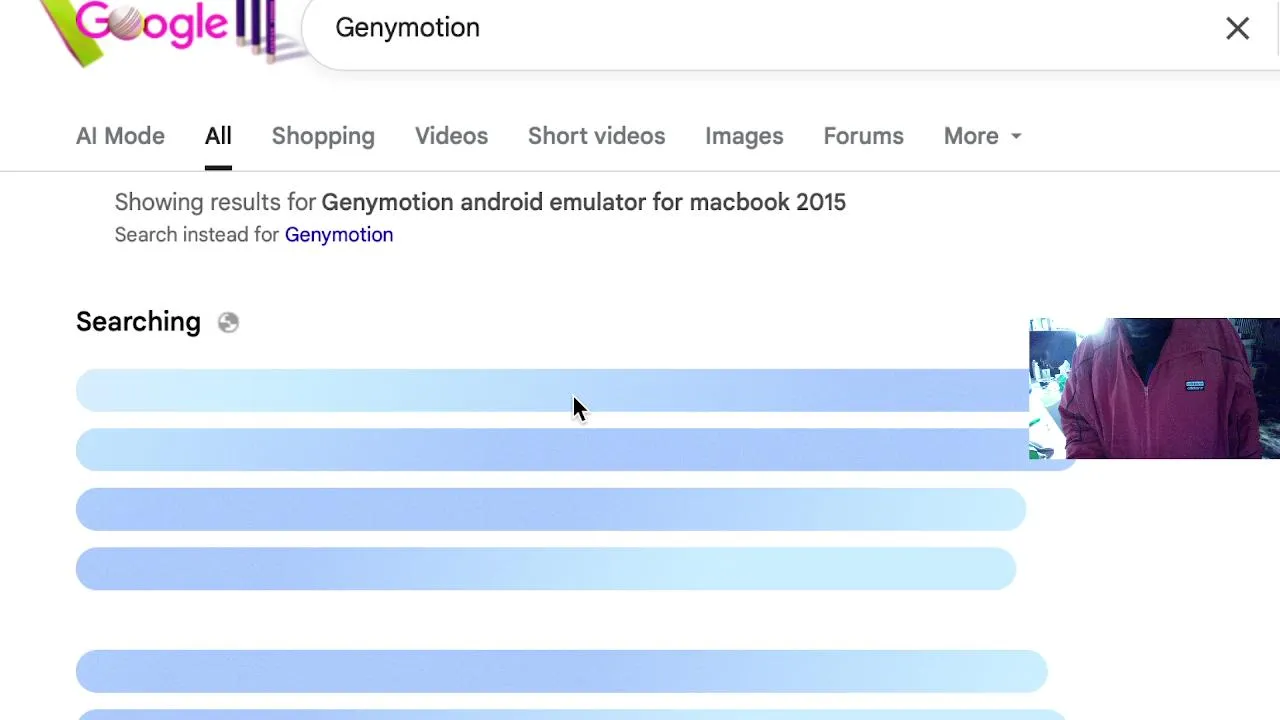Click the corrected query mentioning macbook 2015
Screen dimensions: 1280x720
click(583, 202)
